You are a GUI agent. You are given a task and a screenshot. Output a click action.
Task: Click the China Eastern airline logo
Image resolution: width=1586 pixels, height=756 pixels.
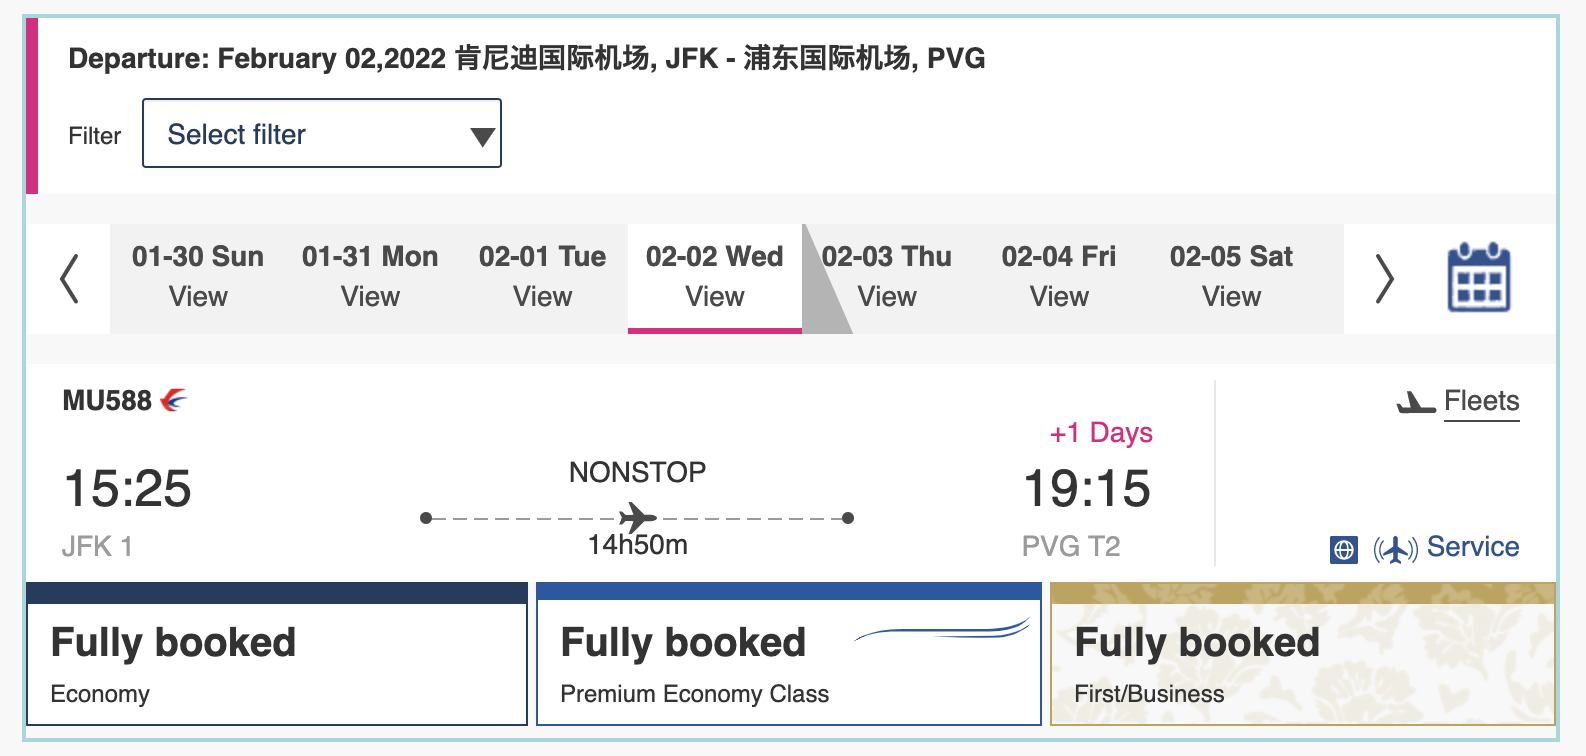[x=174, y=400]
